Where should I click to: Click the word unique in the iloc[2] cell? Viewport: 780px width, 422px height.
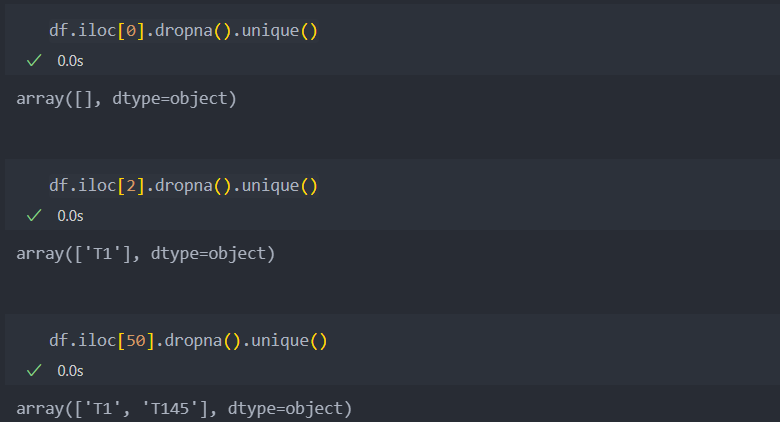click(271, 186)
